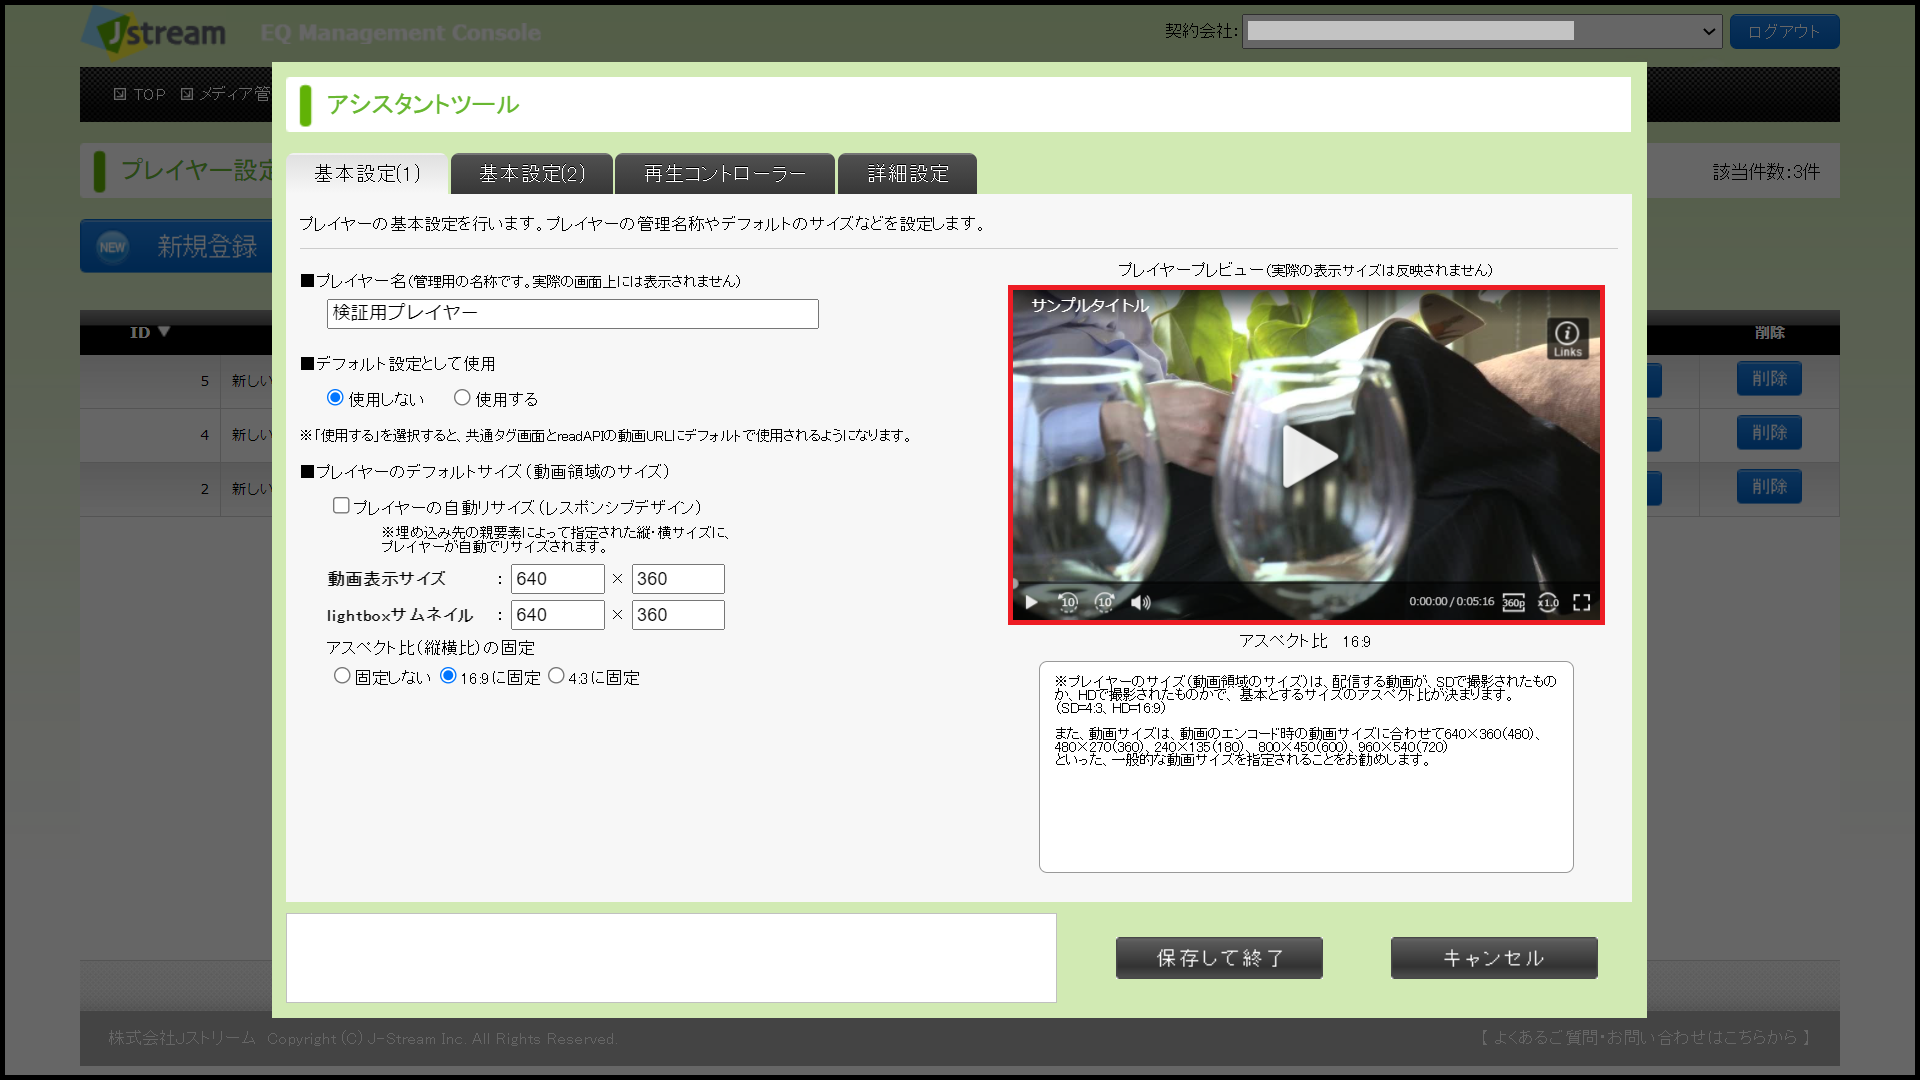
Task: Click the x1.0 playback speed icon
Action: pyautogui.click(x=1548, y=602)
